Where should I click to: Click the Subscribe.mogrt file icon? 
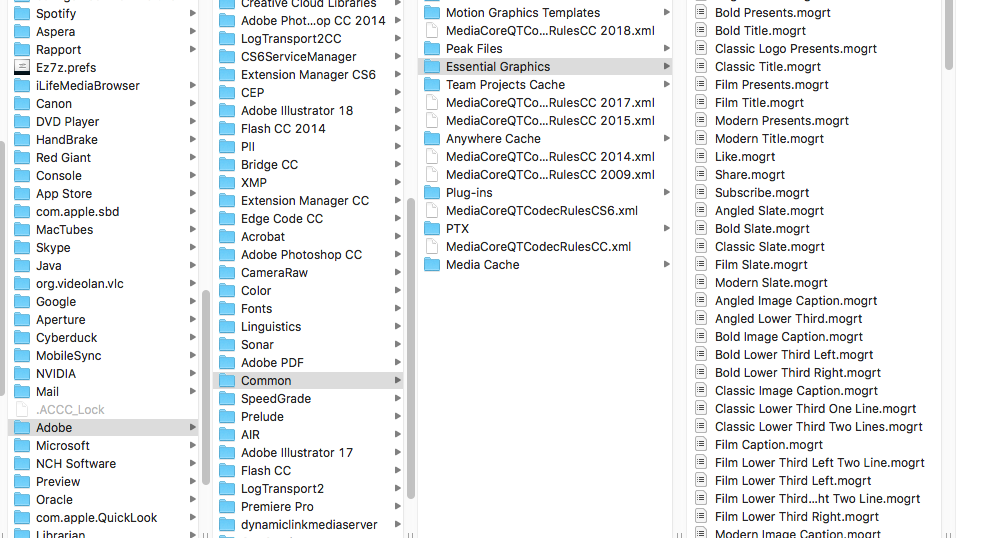pyautogui.click(x=701, y=193)
